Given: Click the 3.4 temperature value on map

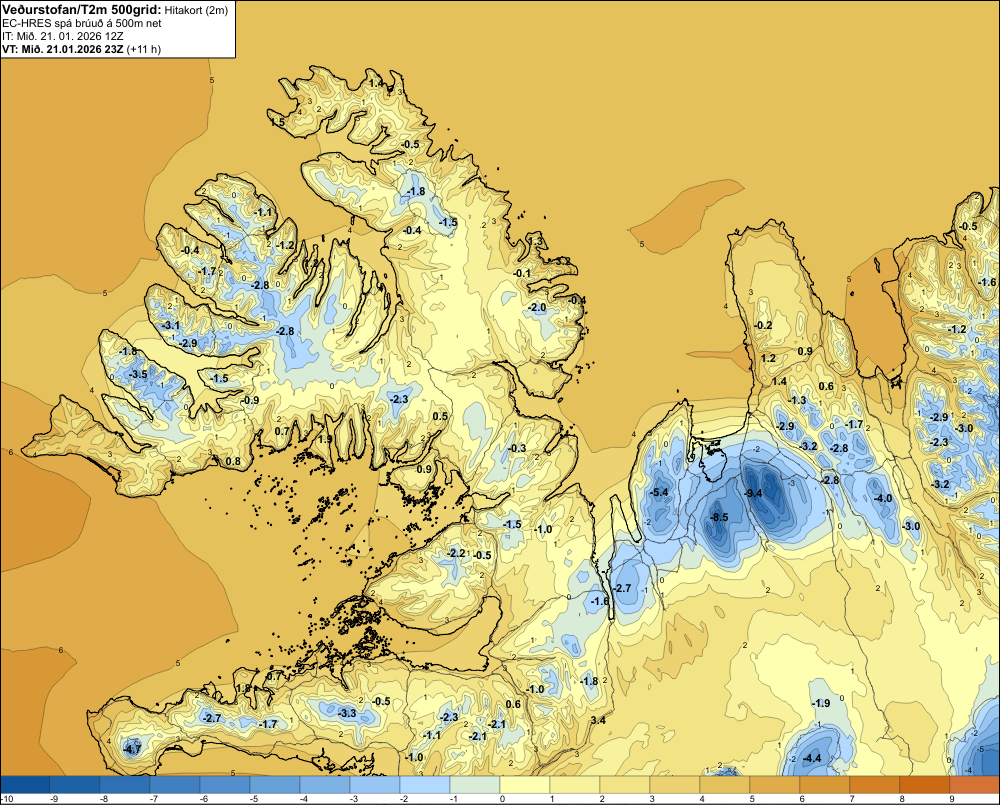Looking at the screenshot, I should click(x=598, y=720).
